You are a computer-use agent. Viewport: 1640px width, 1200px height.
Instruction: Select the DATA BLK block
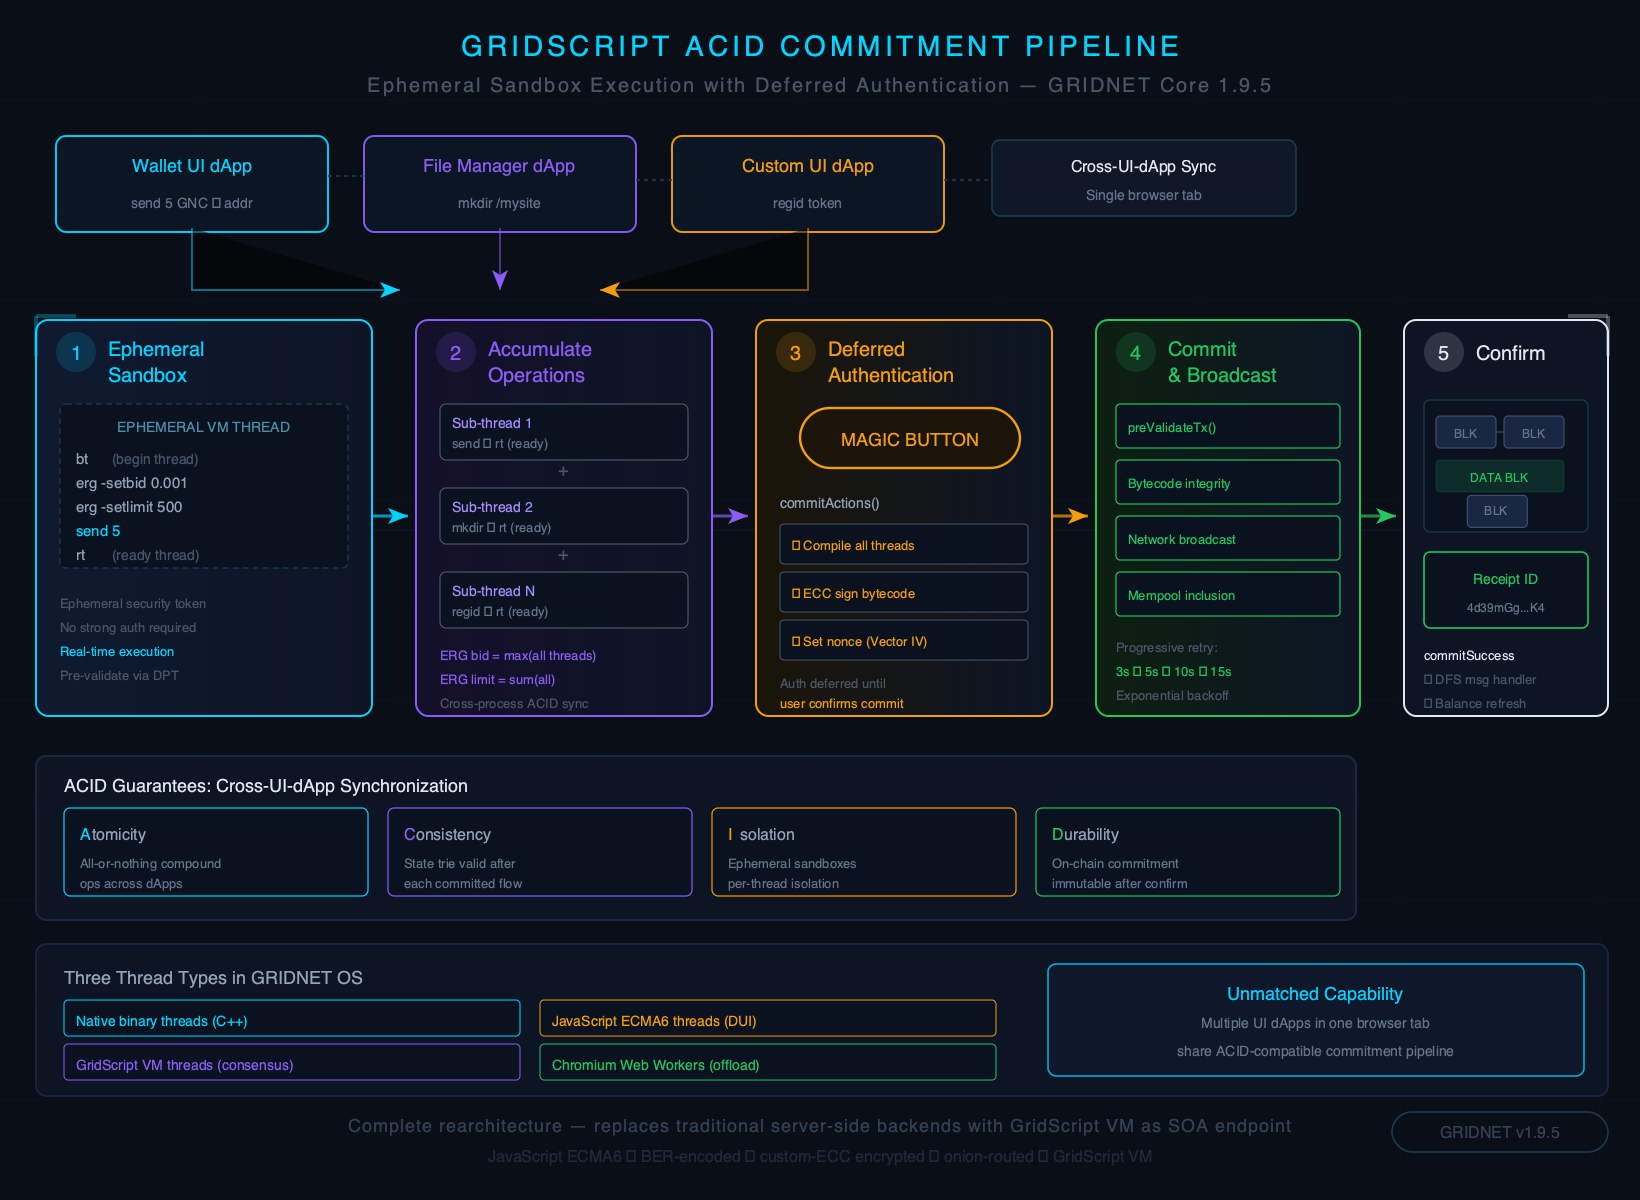click(1499, 477)
